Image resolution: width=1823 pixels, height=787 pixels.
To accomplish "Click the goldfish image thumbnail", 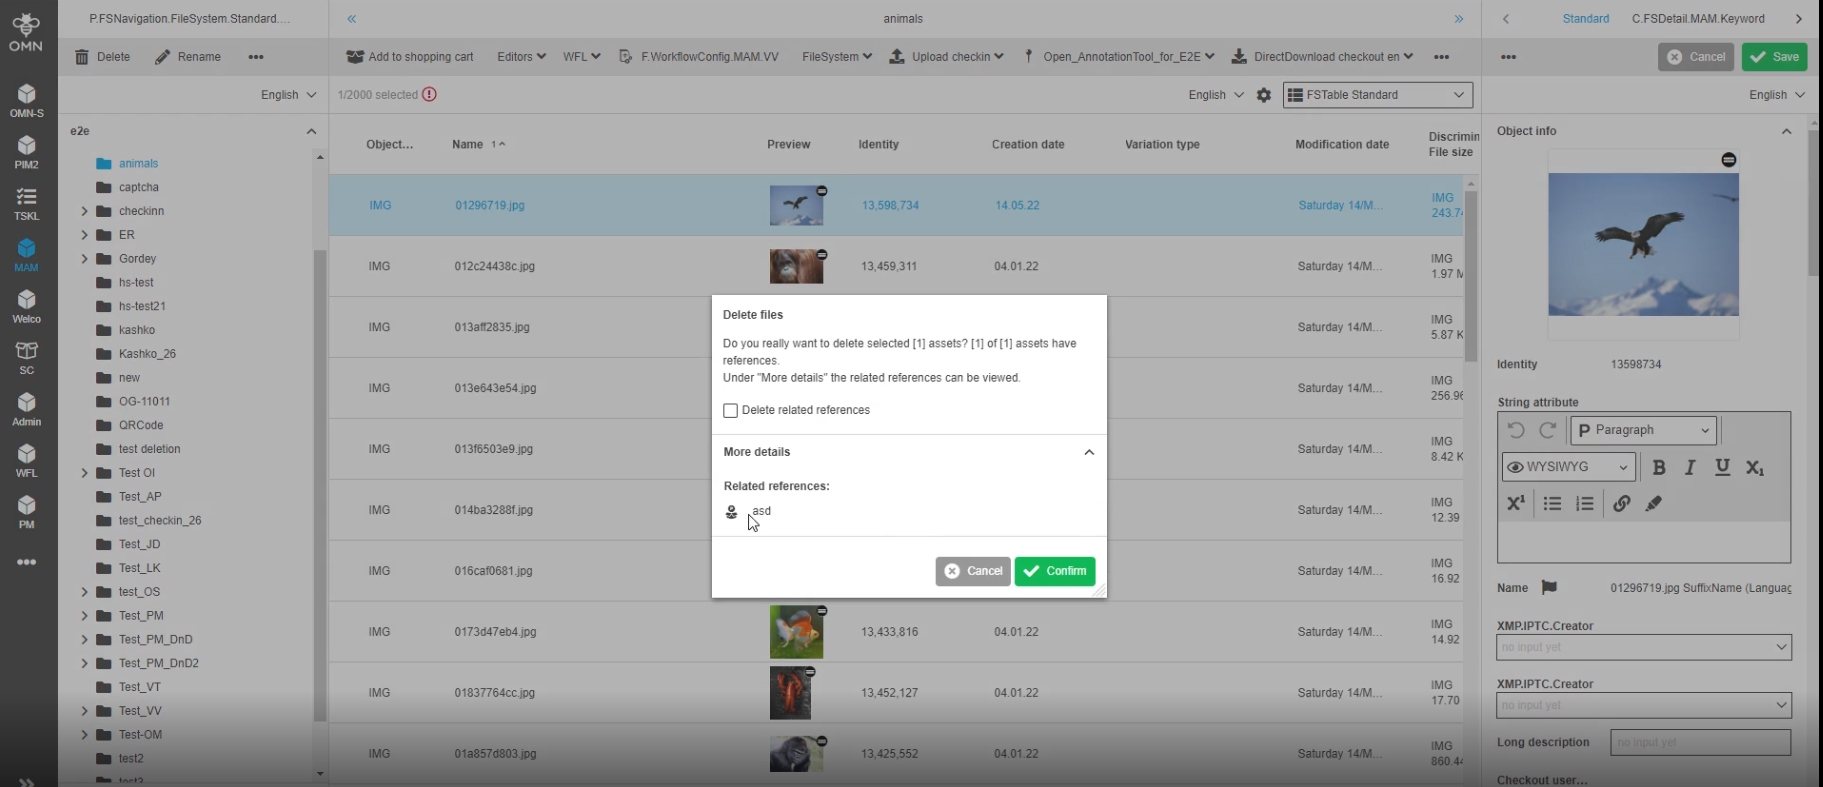I will click(796, 632).
